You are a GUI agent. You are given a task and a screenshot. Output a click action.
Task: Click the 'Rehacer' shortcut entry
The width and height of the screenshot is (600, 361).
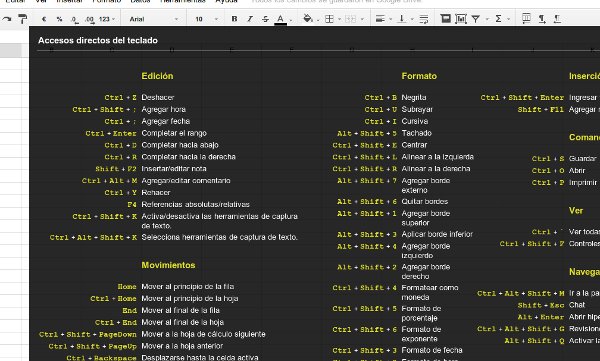click(156, 193)
